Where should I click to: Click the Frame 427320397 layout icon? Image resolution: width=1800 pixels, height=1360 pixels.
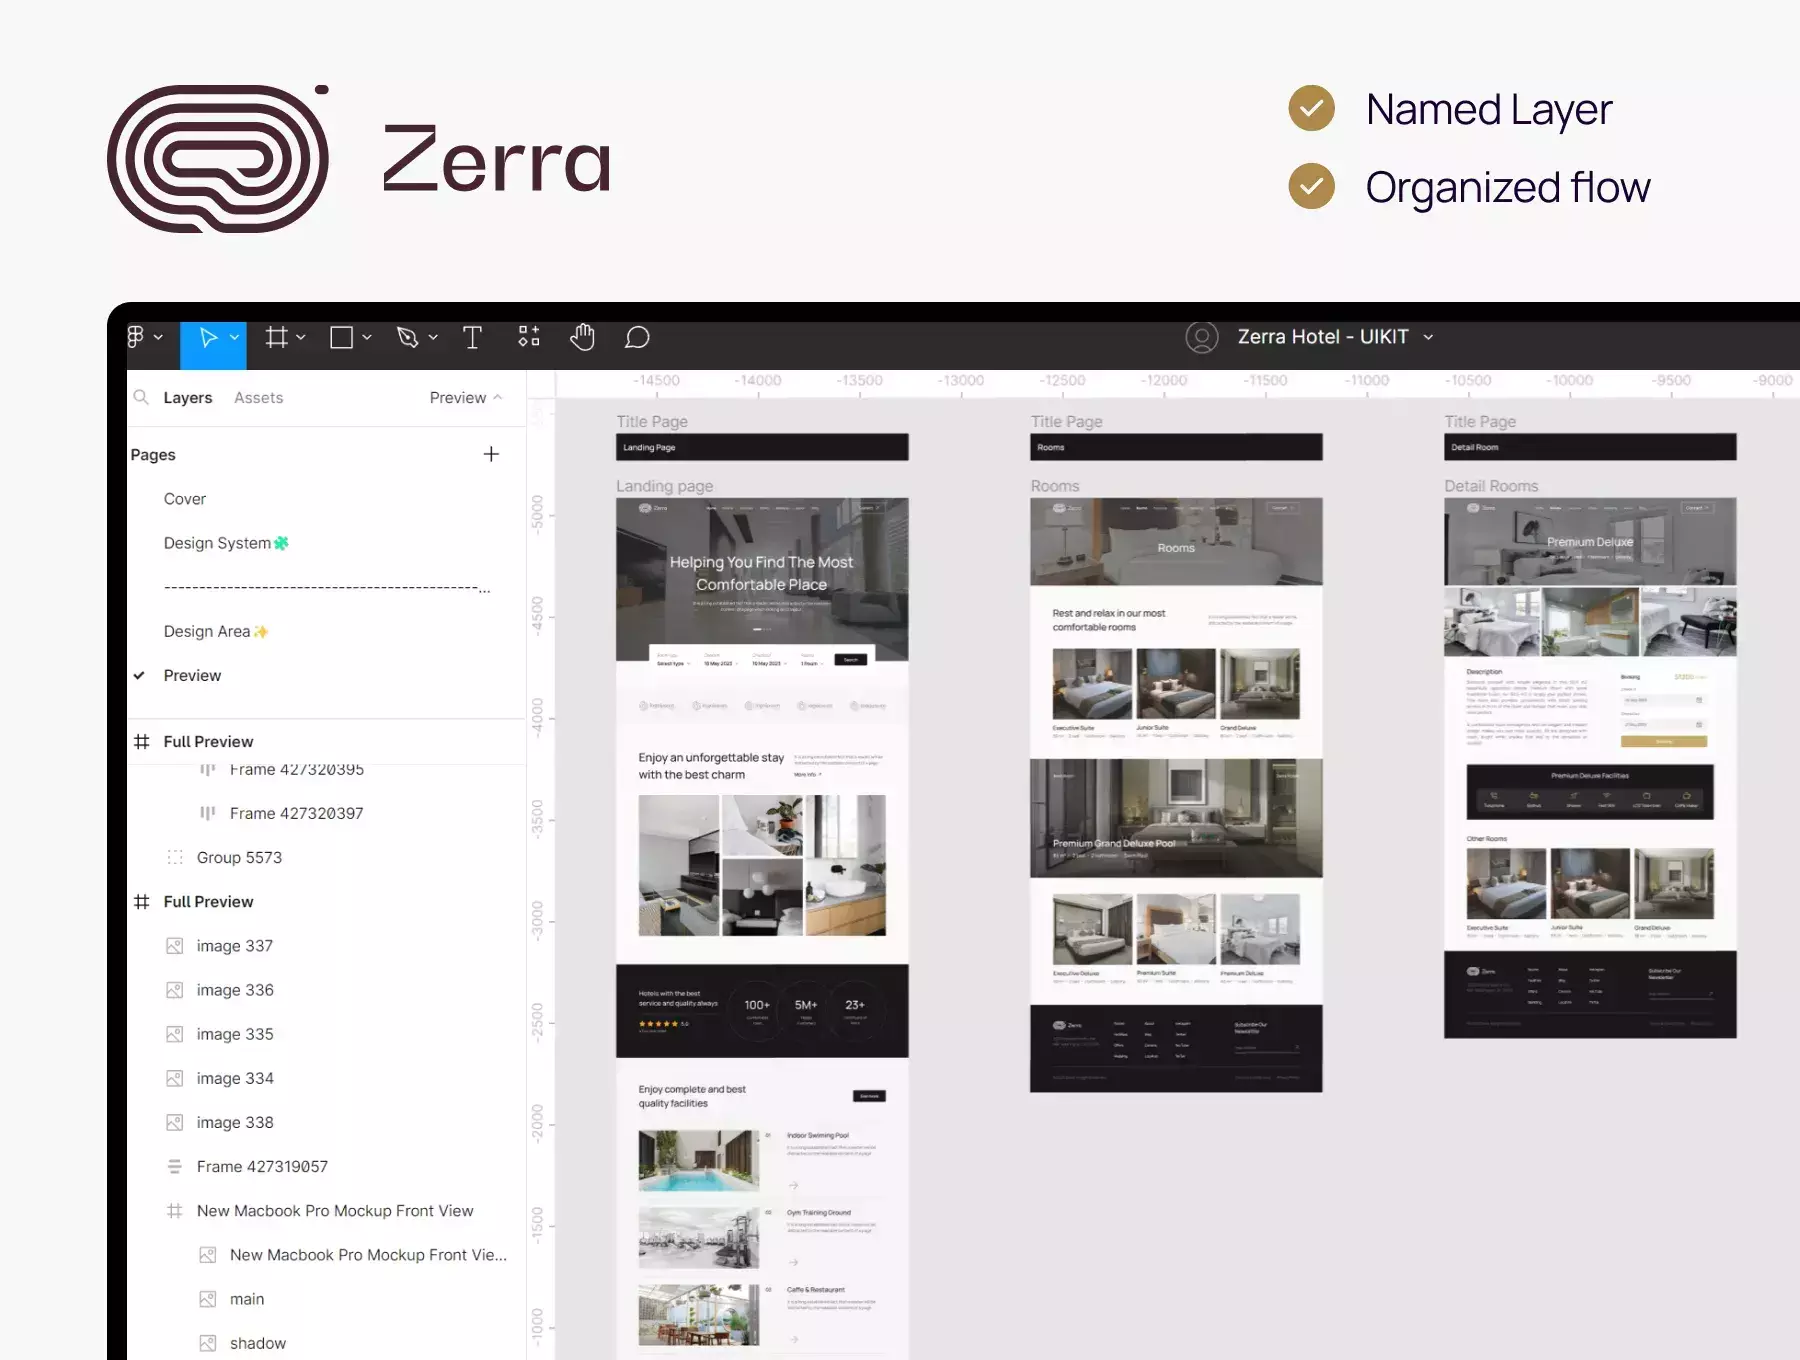[208, 813]
